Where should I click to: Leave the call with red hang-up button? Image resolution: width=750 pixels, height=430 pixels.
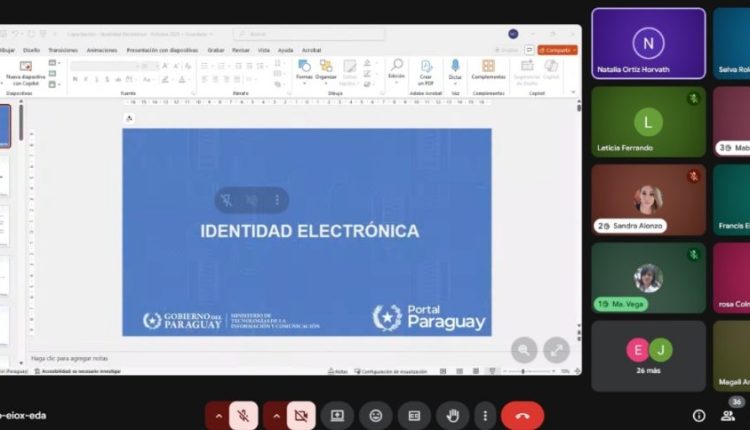(x=522, y=415)
